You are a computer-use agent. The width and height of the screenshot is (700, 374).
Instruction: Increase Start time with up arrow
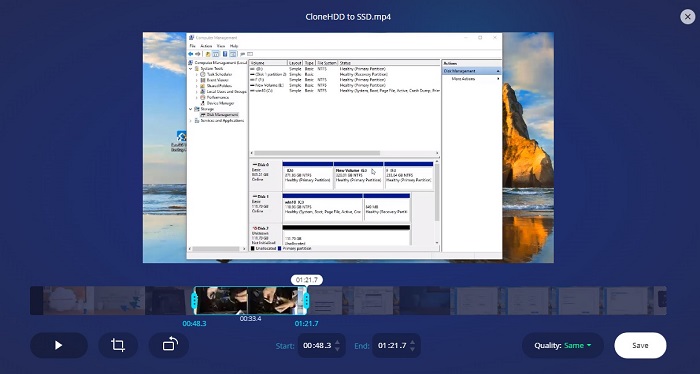pyautogui.click(x=338, y=342)
